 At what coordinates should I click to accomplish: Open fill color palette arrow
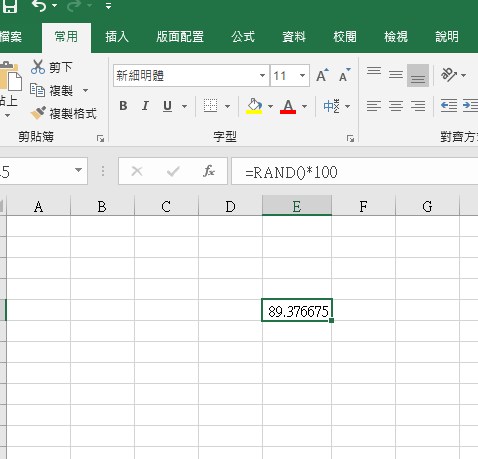(270, 106)
